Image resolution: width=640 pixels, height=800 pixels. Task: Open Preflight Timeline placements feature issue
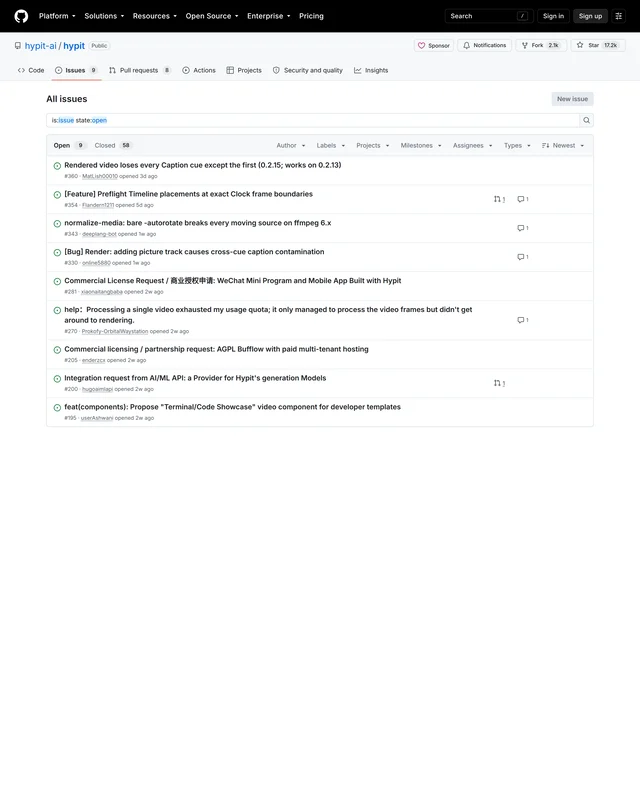pos(188,194)
